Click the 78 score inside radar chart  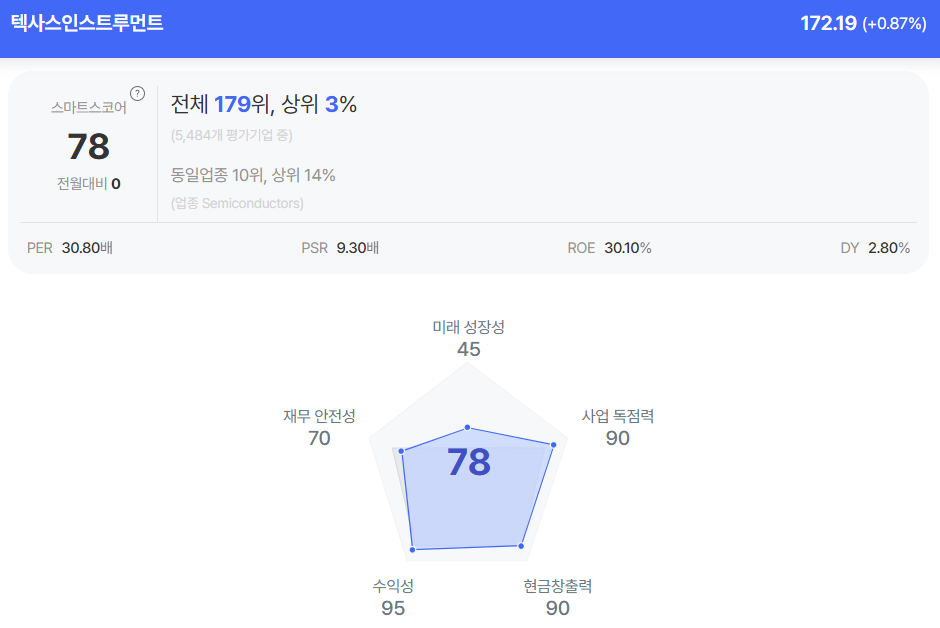coord(468,462)
